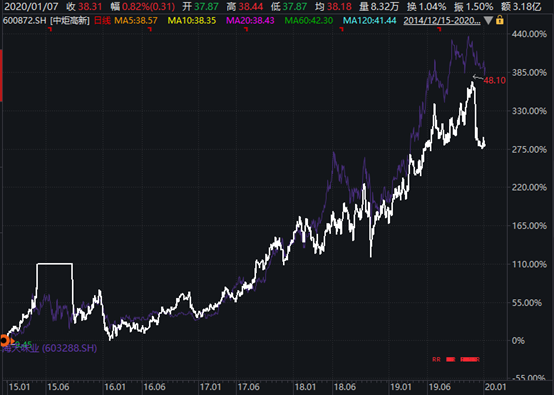Select the 18.01 date on time axis
554x395 pixels.
coord(305,387)
